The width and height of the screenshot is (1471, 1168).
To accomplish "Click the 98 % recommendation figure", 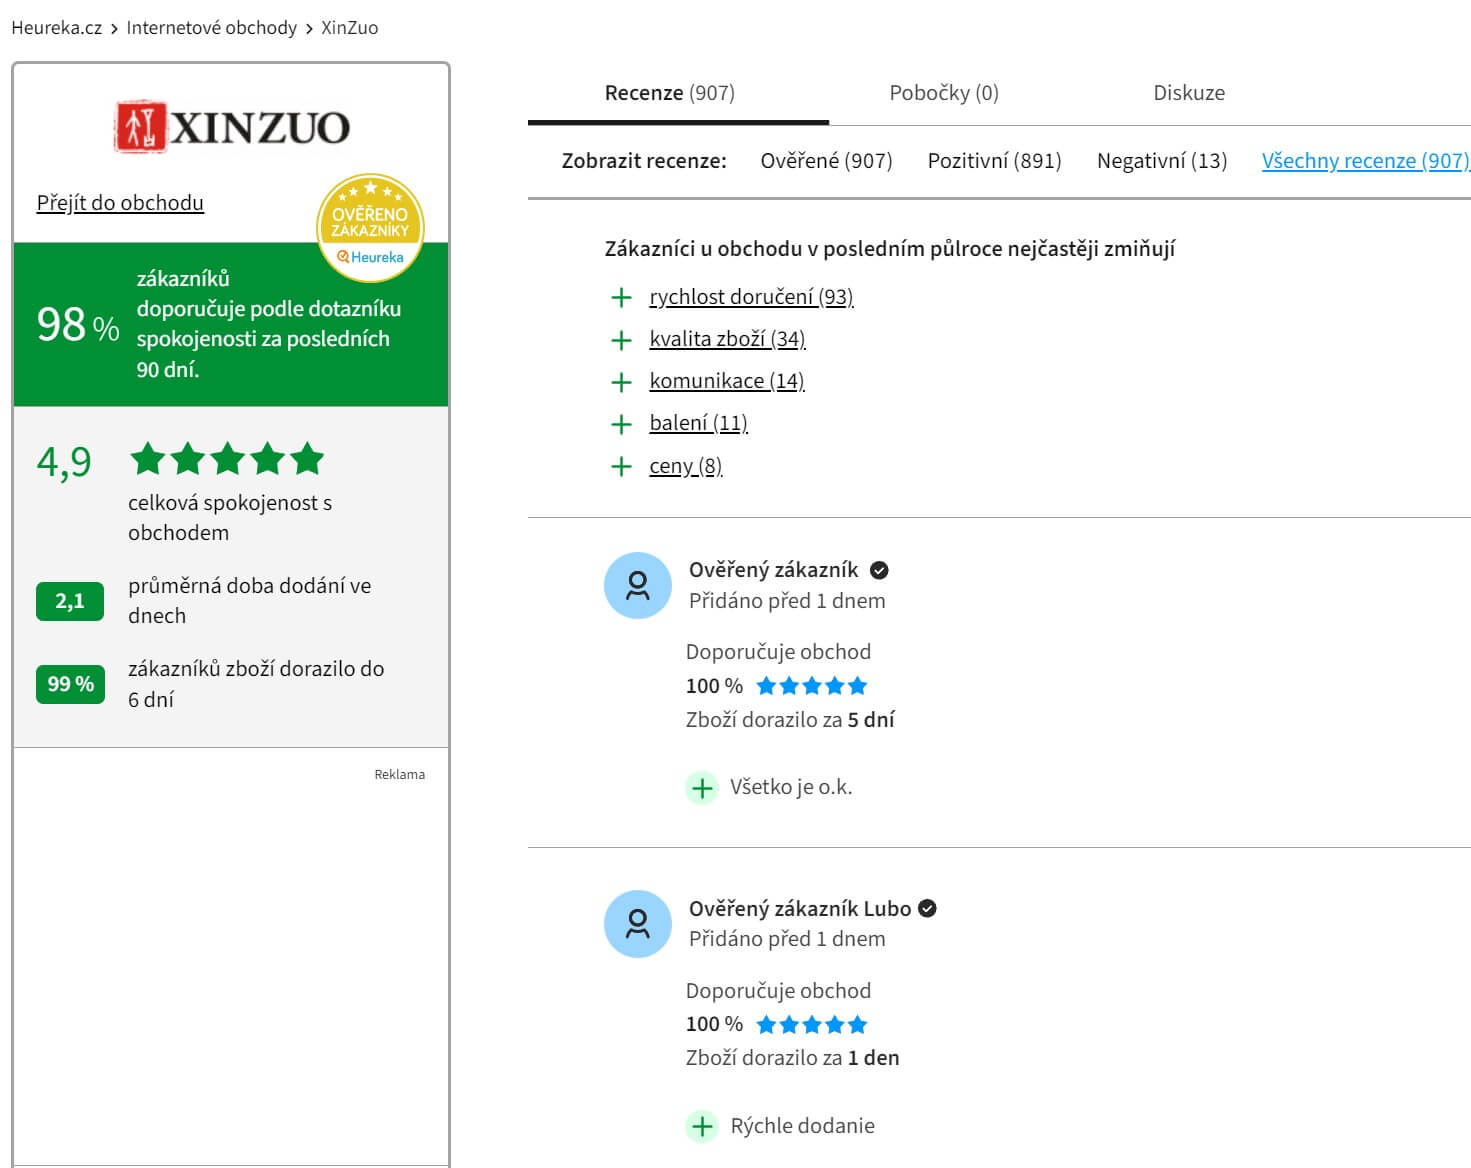I will pyautogui.click(x=78, y=324).
